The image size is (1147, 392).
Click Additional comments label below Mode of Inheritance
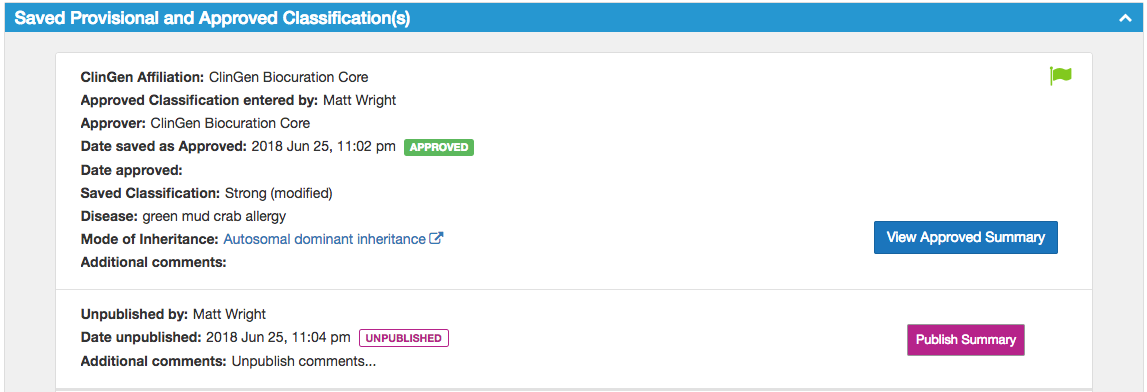pos(153,262)
